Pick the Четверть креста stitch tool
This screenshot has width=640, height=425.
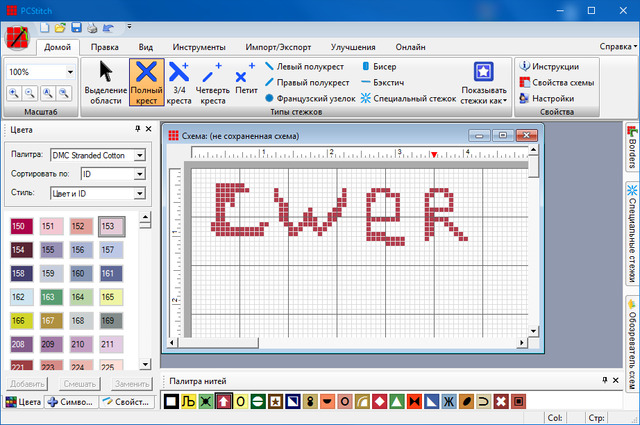coord(212,82)
